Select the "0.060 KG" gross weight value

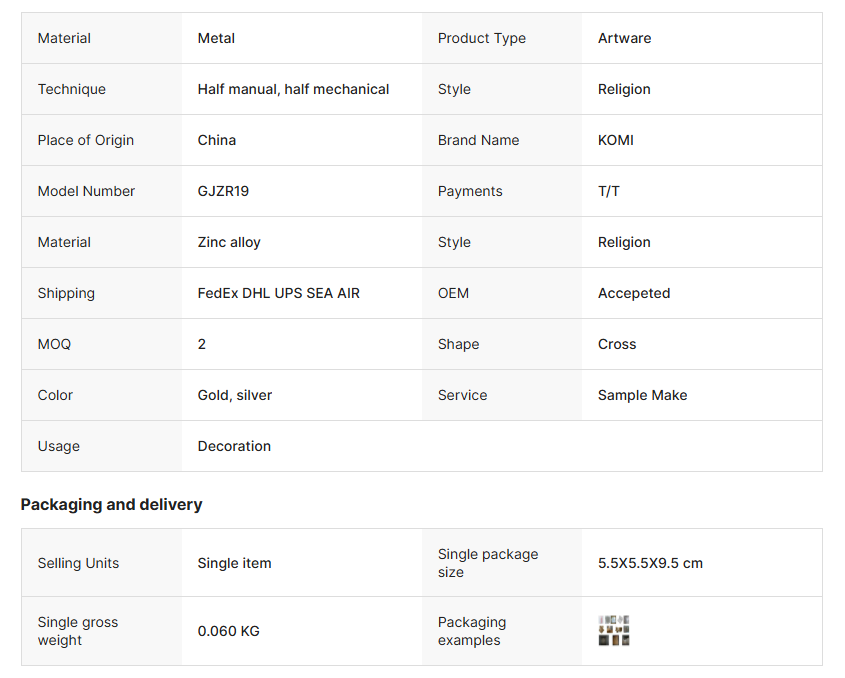coord(228,631)
